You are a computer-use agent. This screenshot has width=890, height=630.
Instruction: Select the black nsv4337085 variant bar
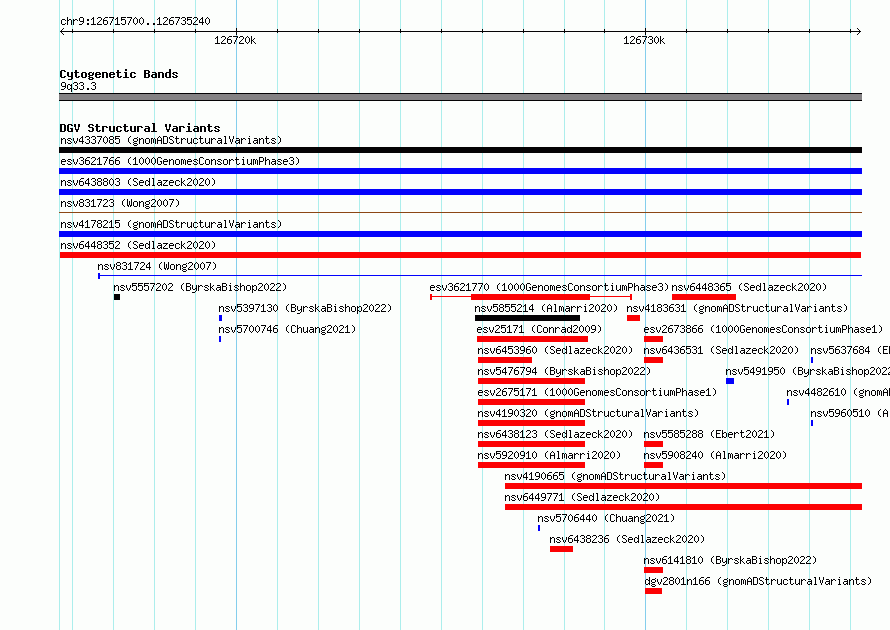[x=460, y=150]
